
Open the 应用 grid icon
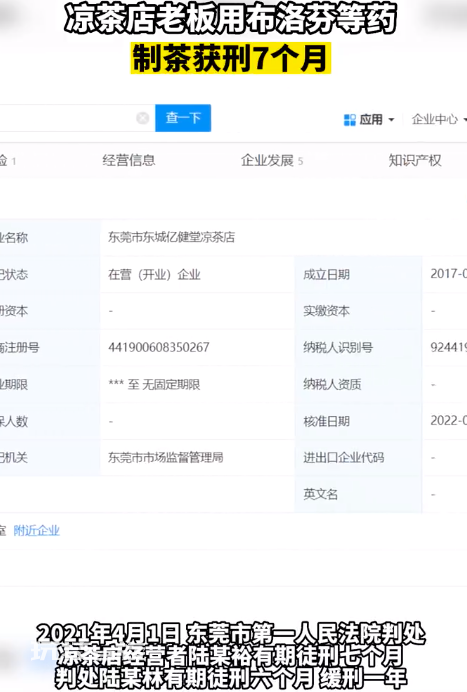tap(350, 120)
